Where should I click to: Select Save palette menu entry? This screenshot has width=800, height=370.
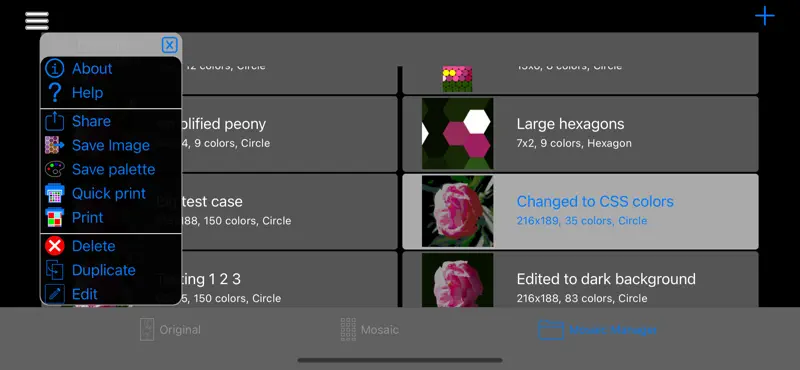click(113, 169)
